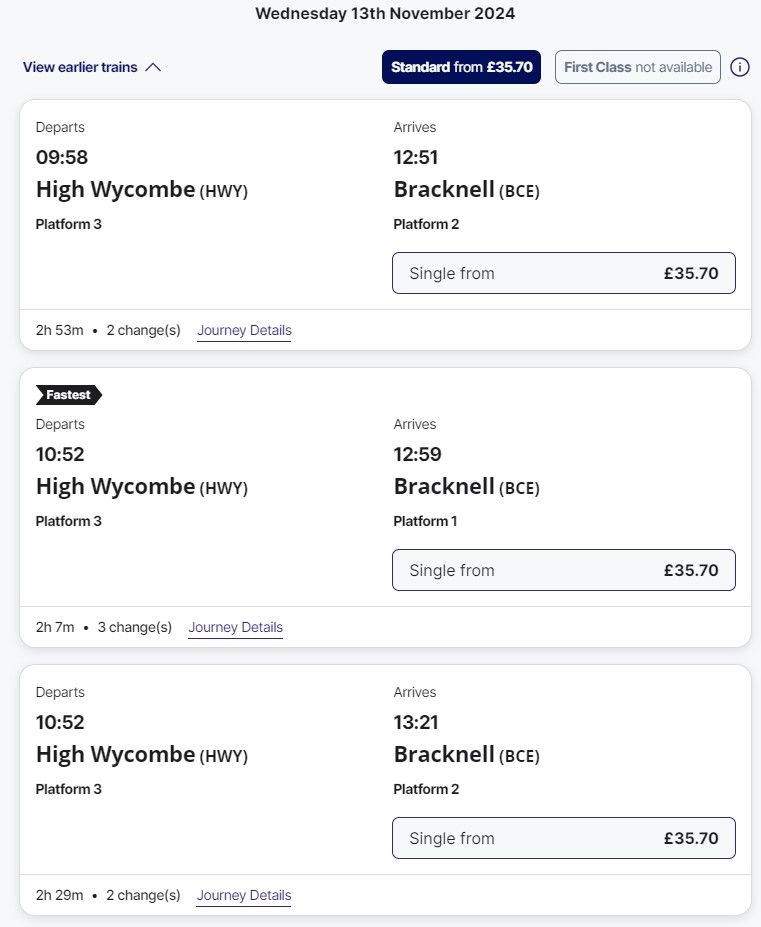This screenshot has width=761, height=927.
Task: Click the 2h 53m duration text
Action: [59, 331]
